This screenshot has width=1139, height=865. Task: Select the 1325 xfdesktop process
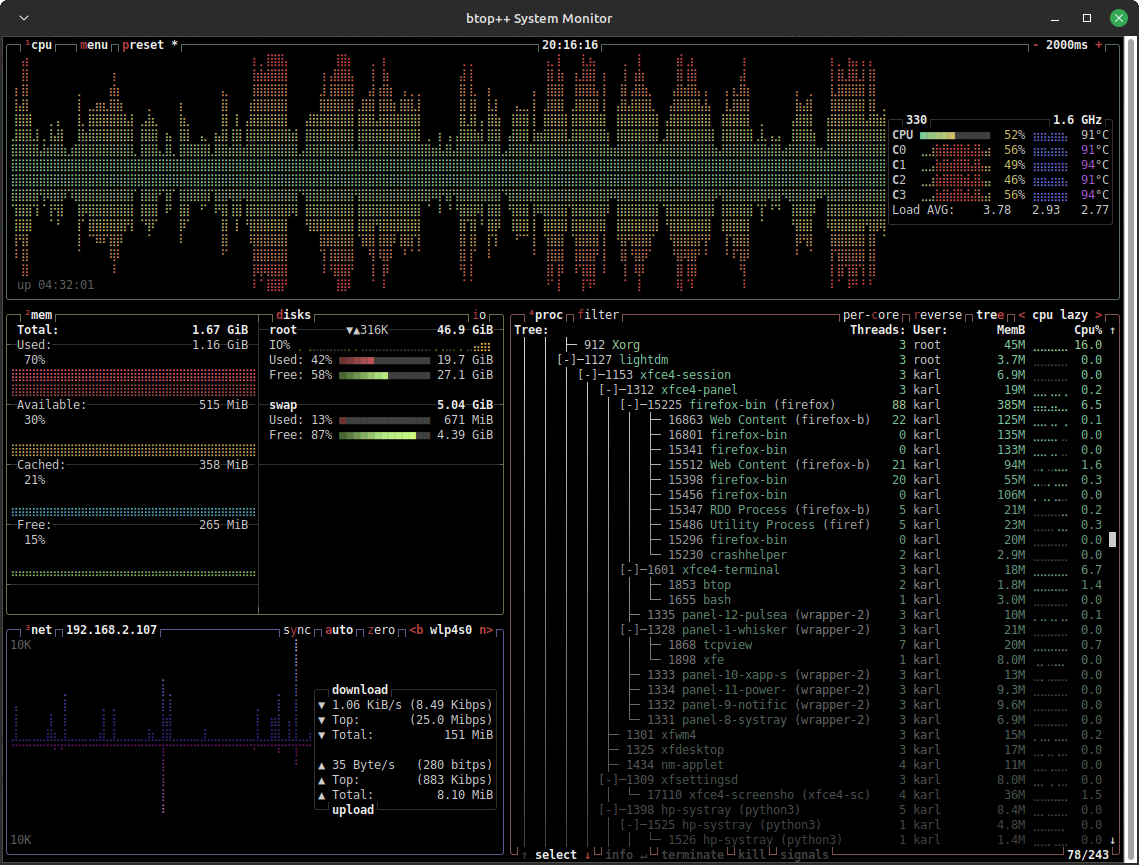808,750
